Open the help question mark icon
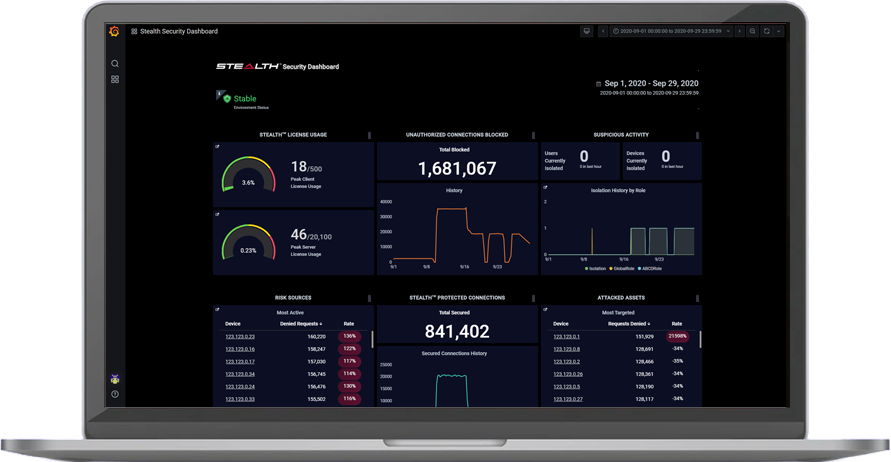This screenshot has height=462, width=891. point(115,394)
